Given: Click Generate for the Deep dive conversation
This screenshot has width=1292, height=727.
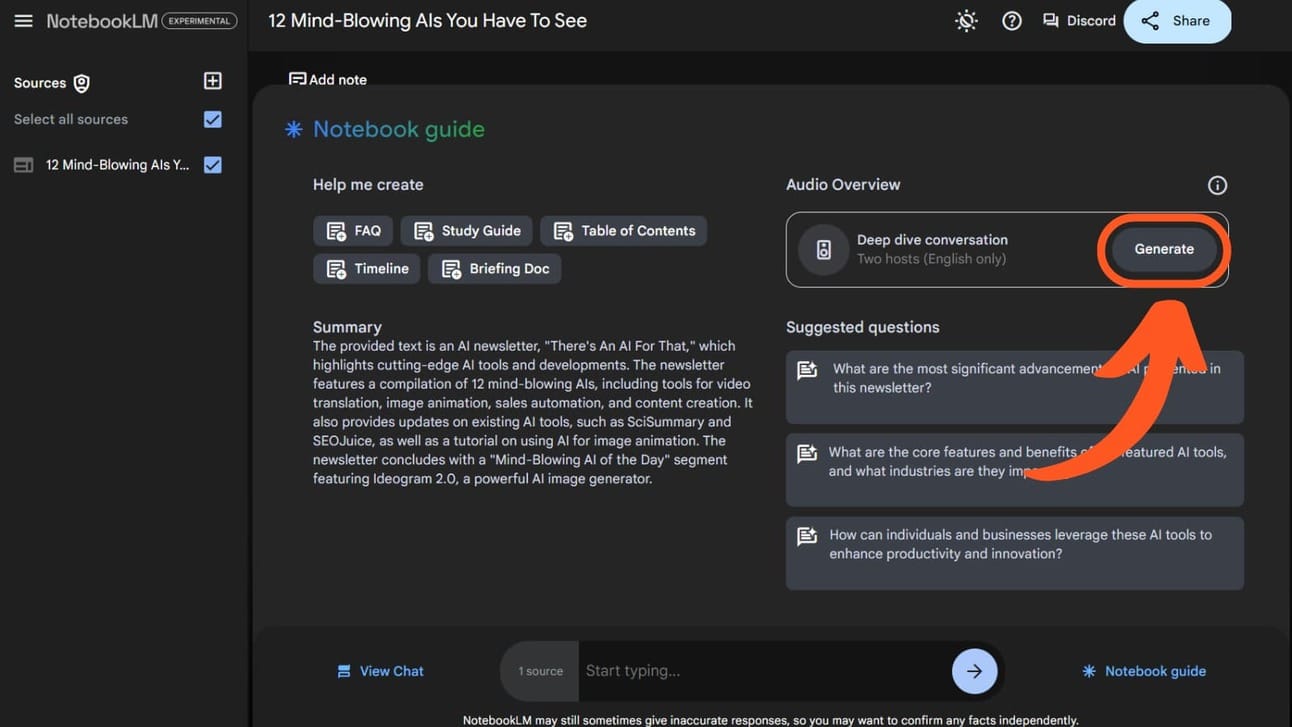Looking at the screenshot, I should click(1164, 249).
